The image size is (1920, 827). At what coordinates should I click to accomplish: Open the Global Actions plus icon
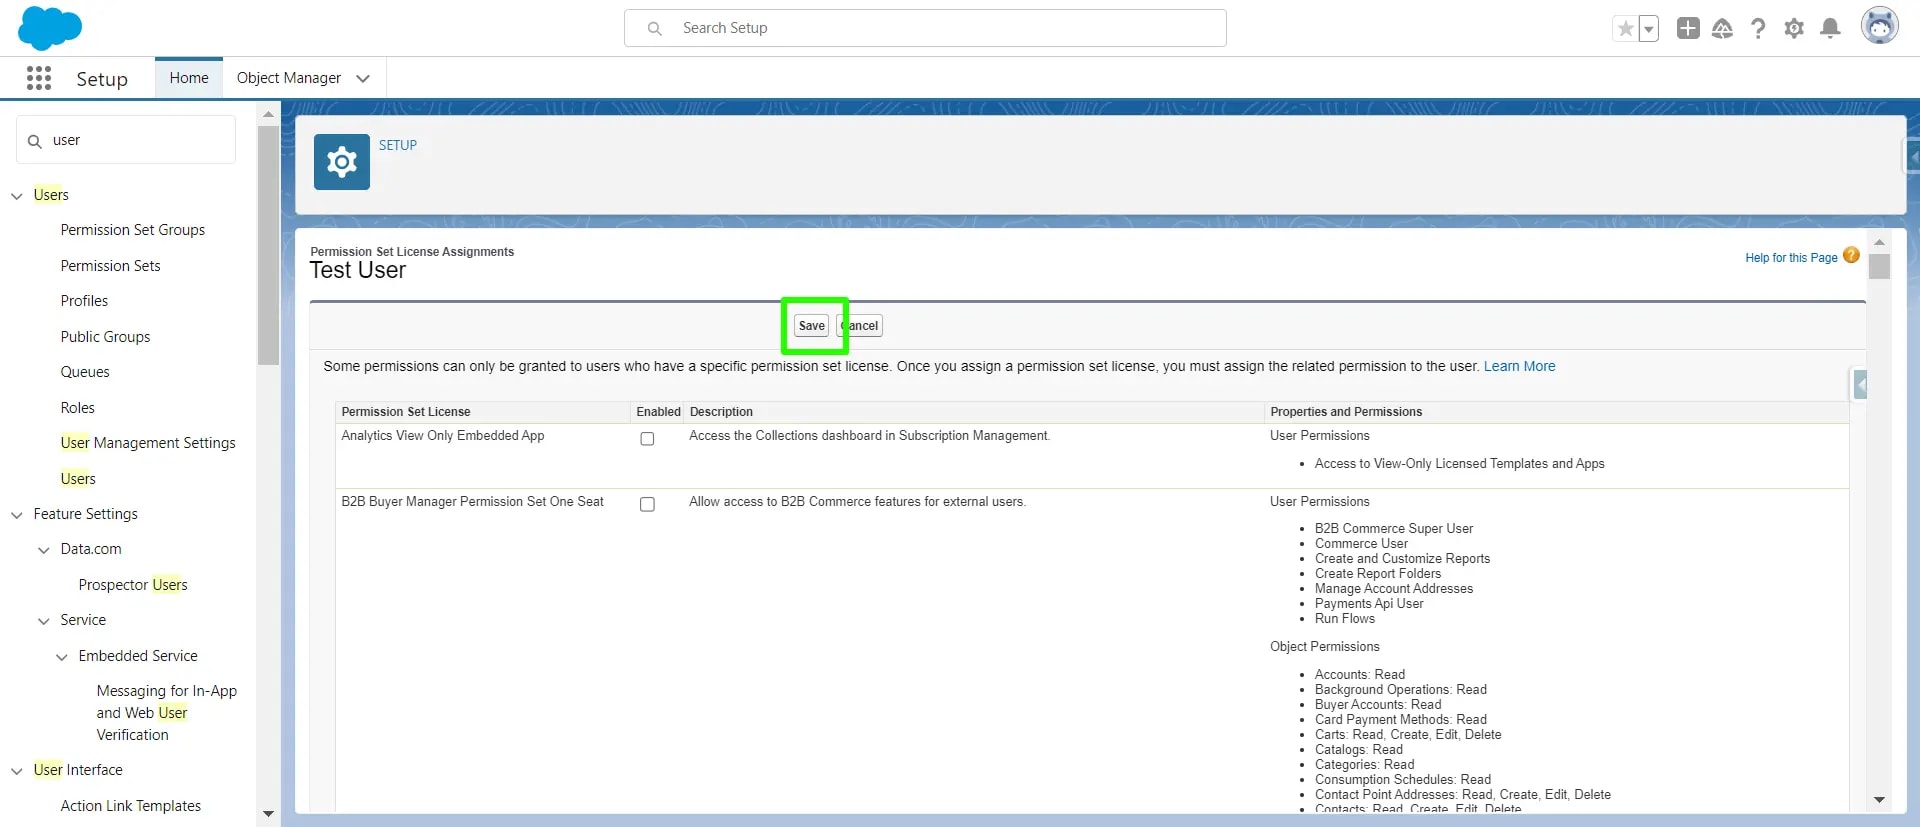[x=1688, y=29]
